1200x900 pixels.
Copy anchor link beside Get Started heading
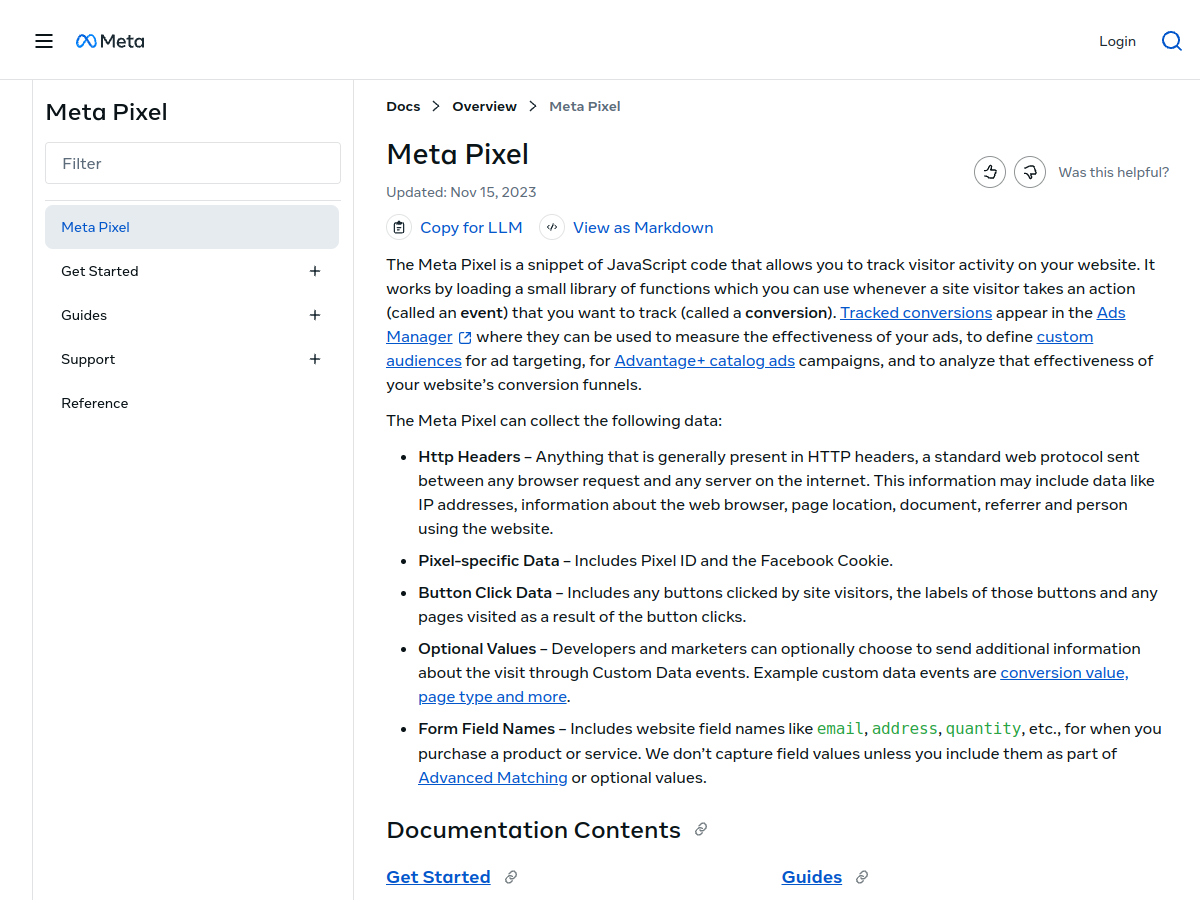pyautogui.click(x=511, y=877)
